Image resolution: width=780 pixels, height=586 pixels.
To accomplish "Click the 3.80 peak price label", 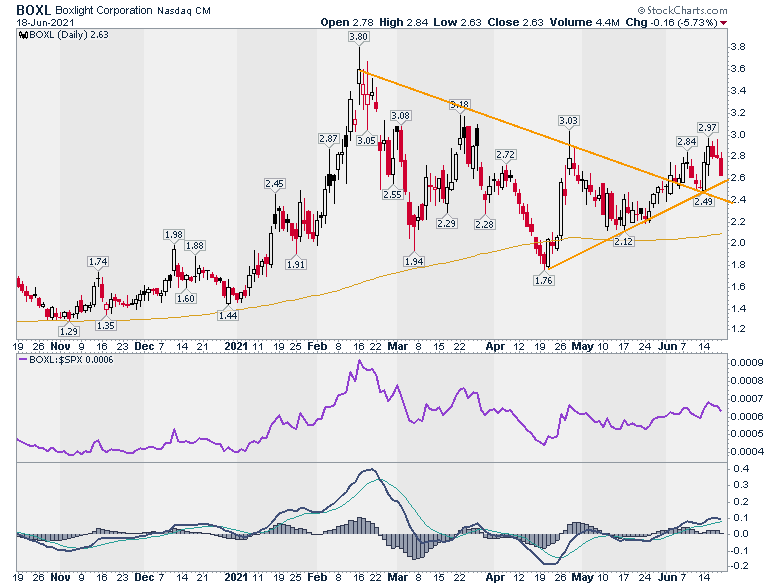I will coord(359,37).
